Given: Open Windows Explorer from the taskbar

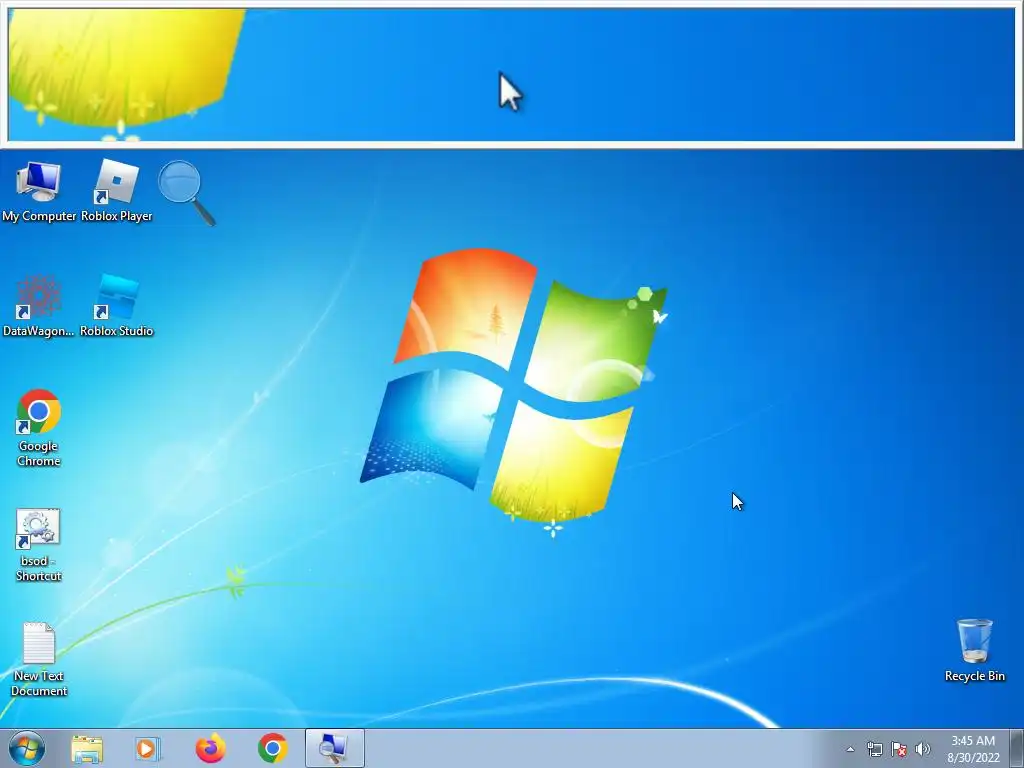Looking at the screenshot, I should point(87,748).
